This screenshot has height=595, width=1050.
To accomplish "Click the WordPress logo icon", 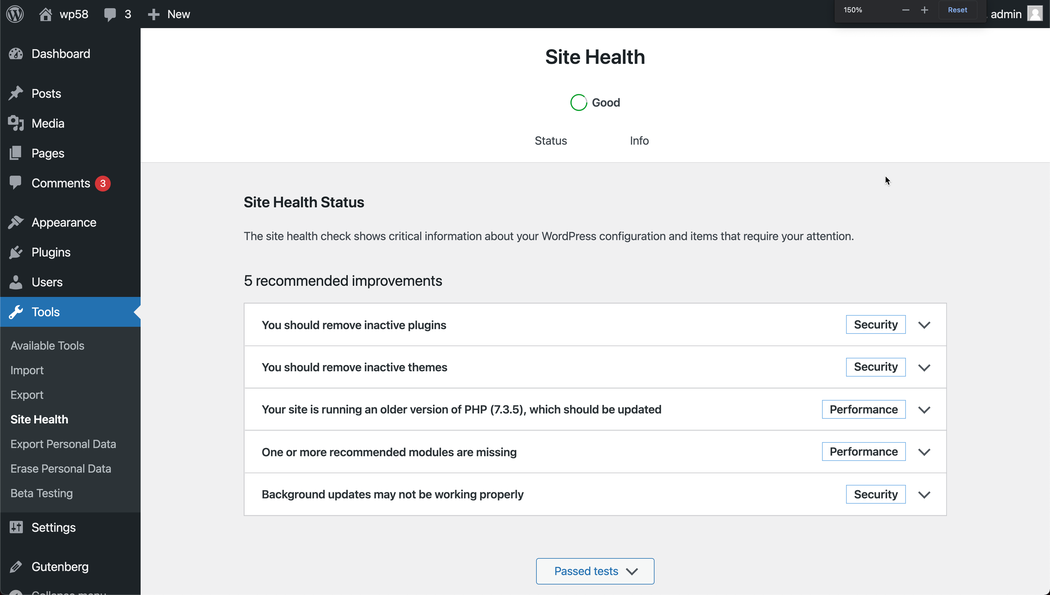I will pos(15,14).
